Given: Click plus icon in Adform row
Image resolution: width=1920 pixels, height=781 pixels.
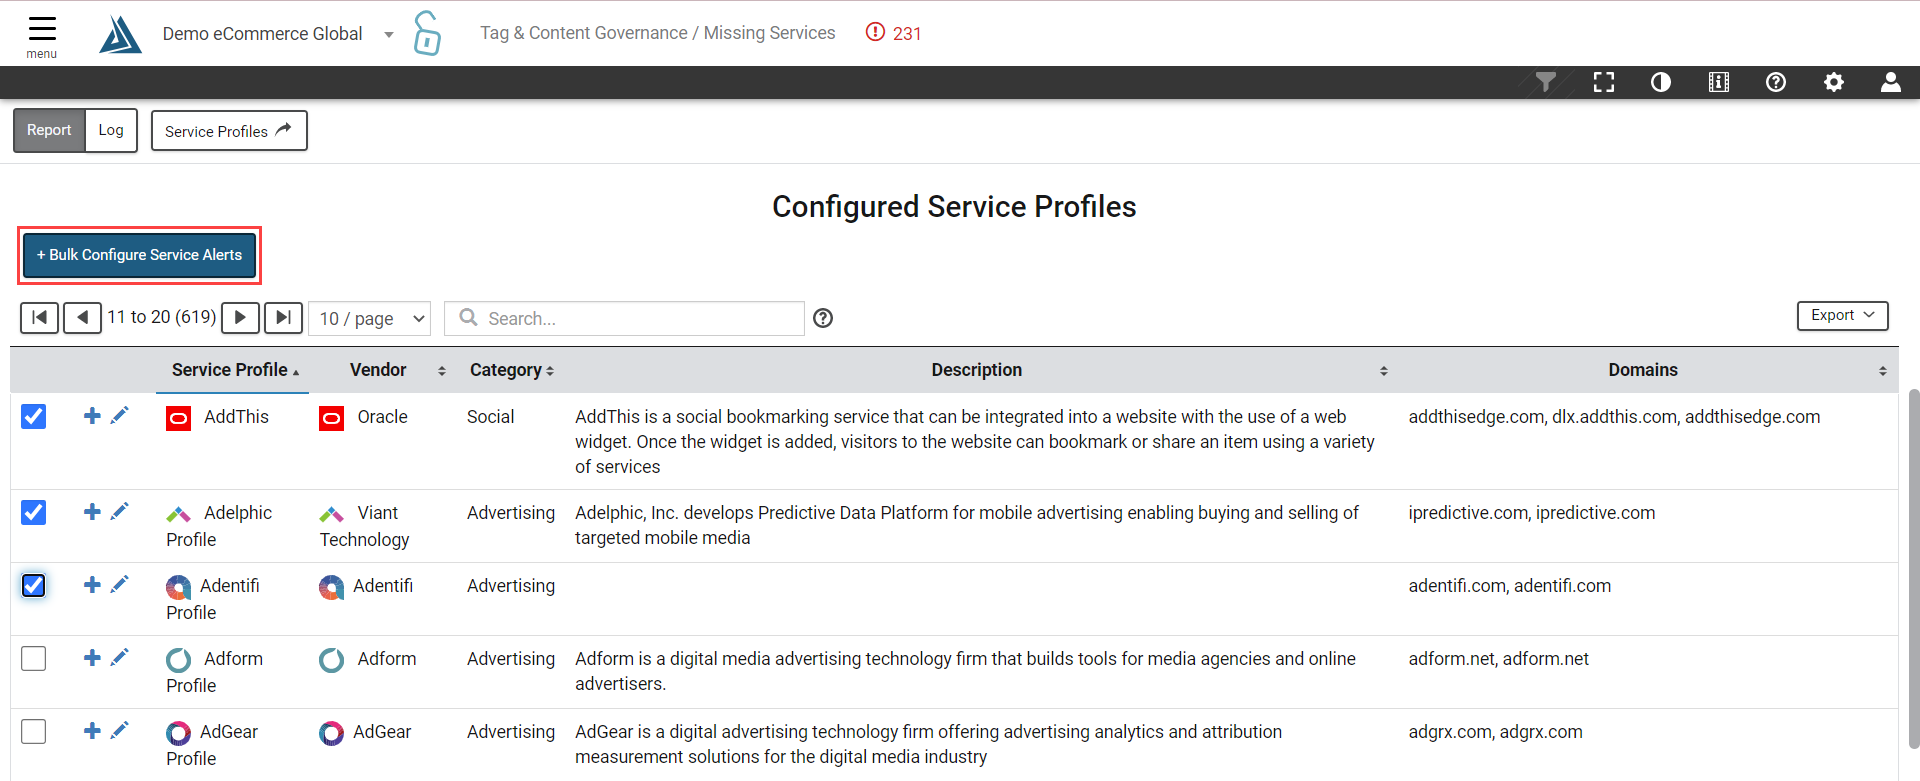Looking at the screenshot, I should coord(92,658).
